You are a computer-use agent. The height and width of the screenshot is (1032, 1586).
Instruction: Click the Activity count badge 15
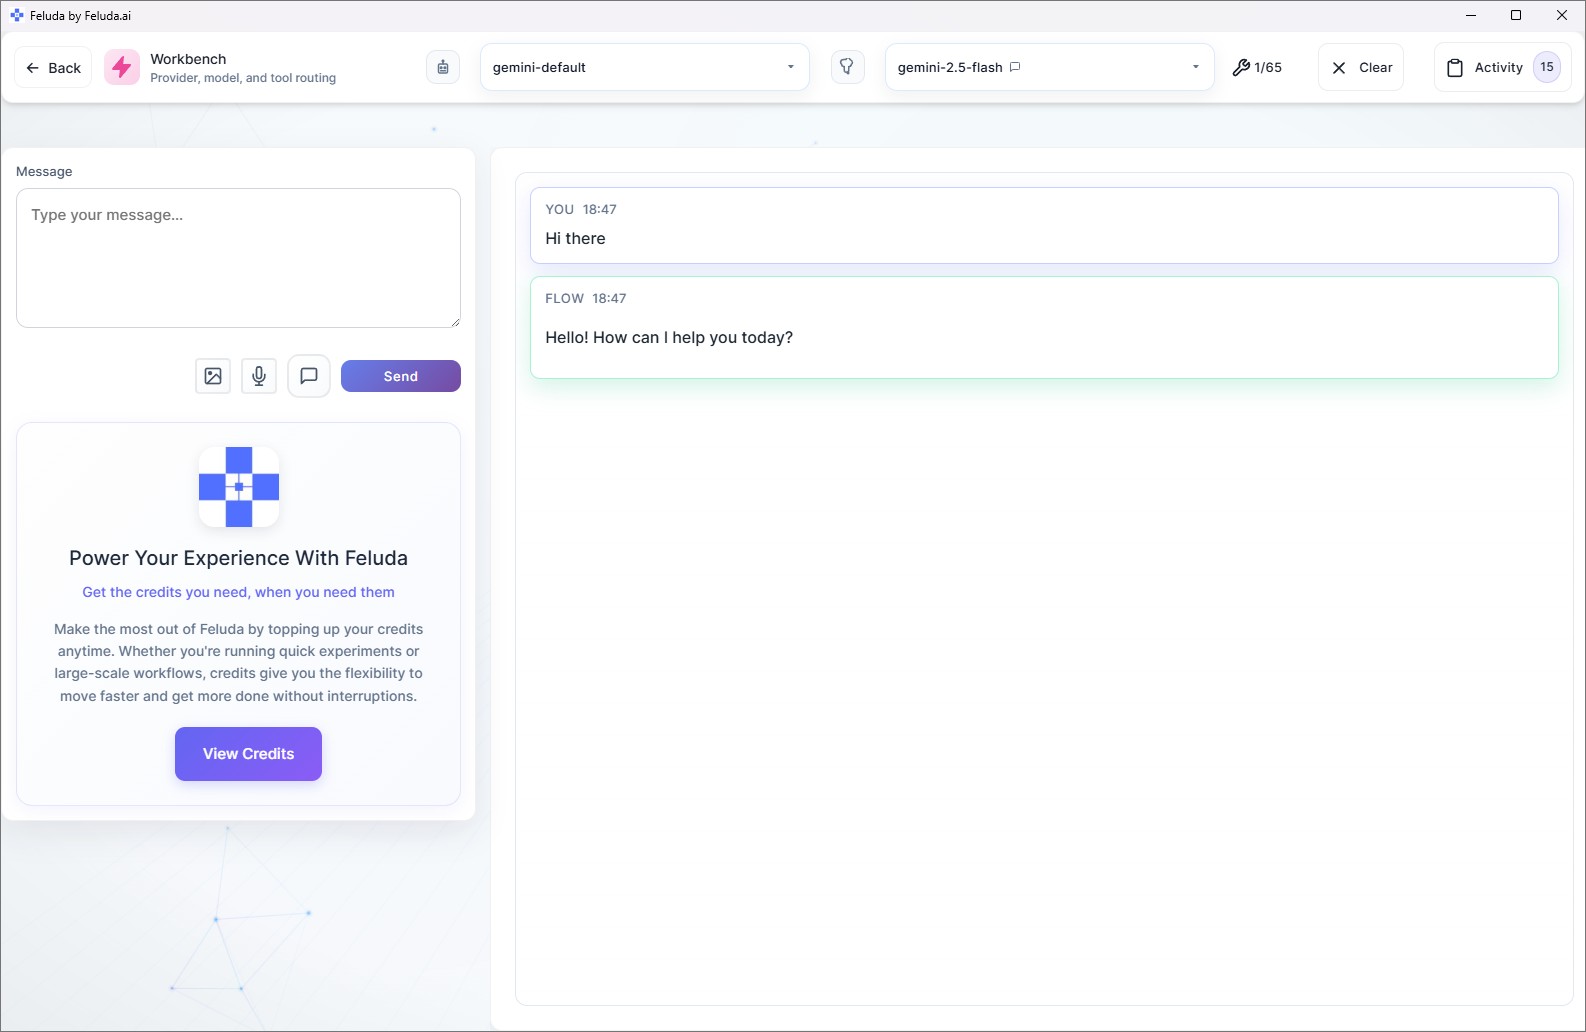(x=1547, y=67)
